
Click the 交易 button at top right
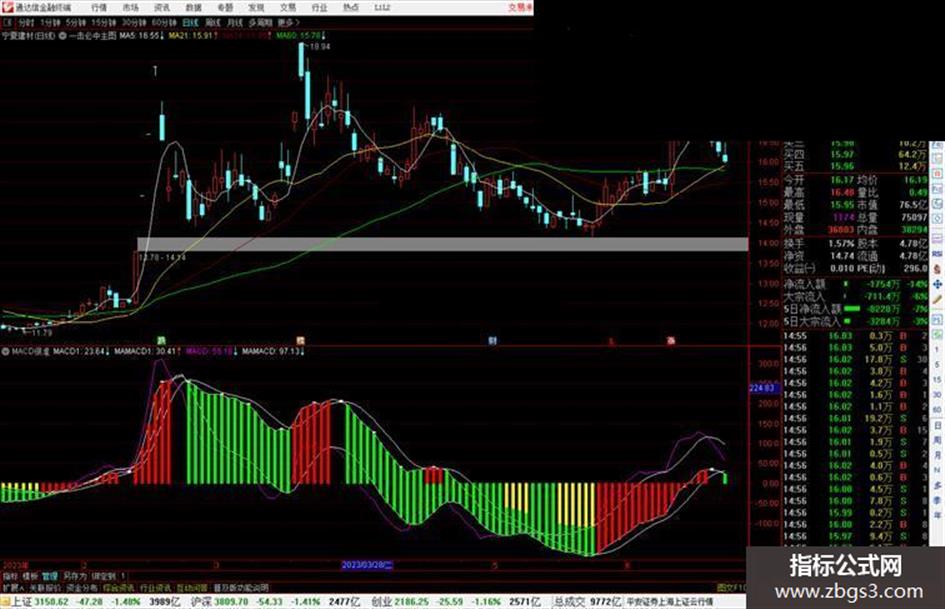pyautogui.click(x=519, y=7)
